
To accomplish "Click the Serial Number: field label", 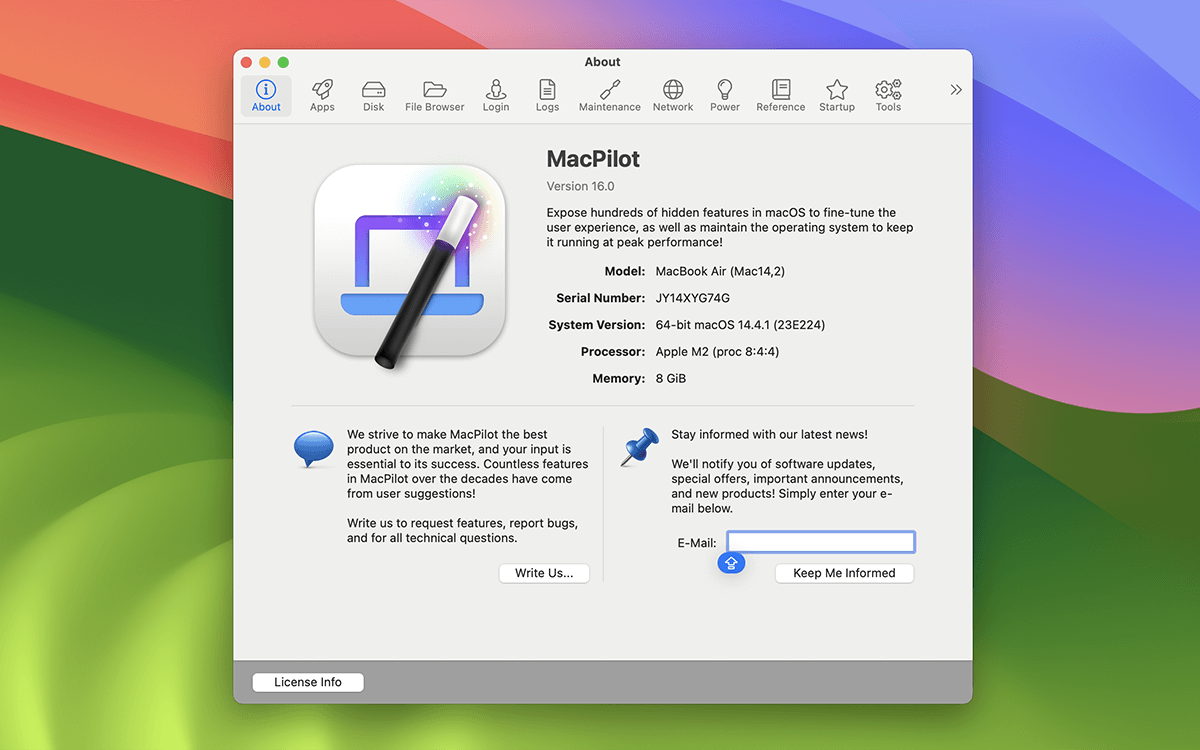I will coord(601,298).
